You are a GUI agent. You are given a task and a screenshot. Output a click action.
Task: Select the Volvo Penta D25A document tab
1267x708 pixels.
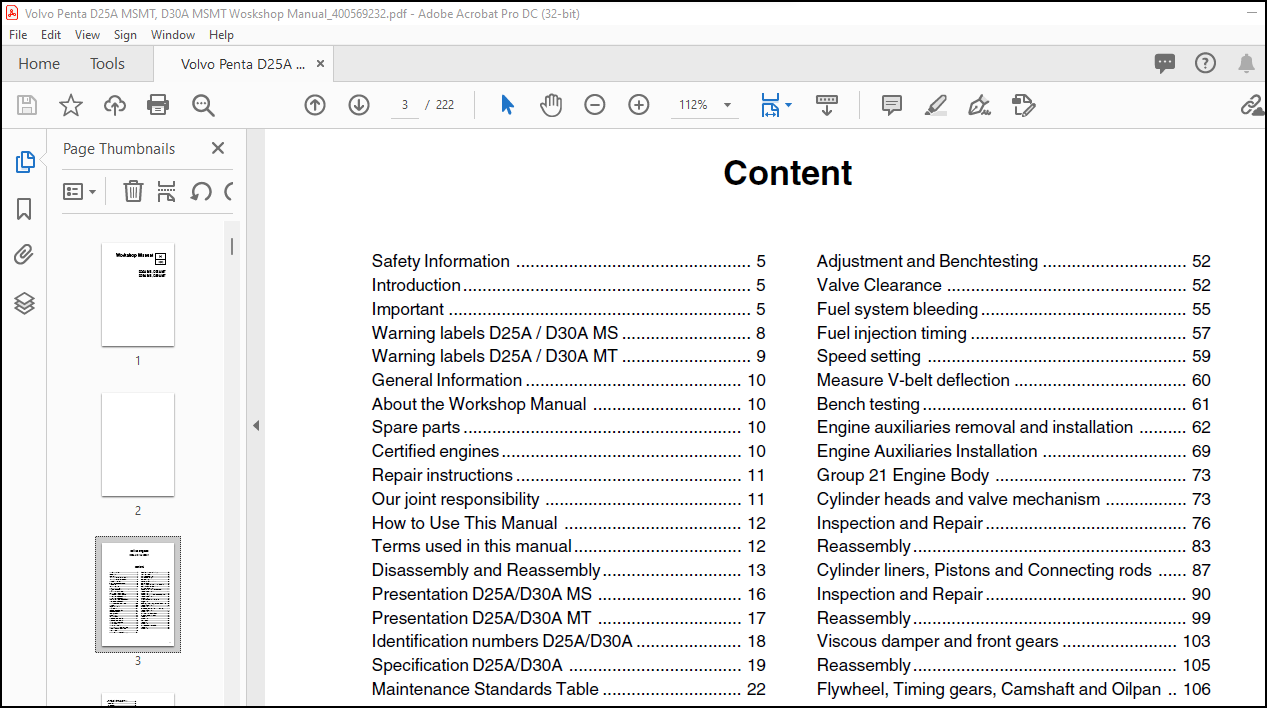[x=243, y=64]
